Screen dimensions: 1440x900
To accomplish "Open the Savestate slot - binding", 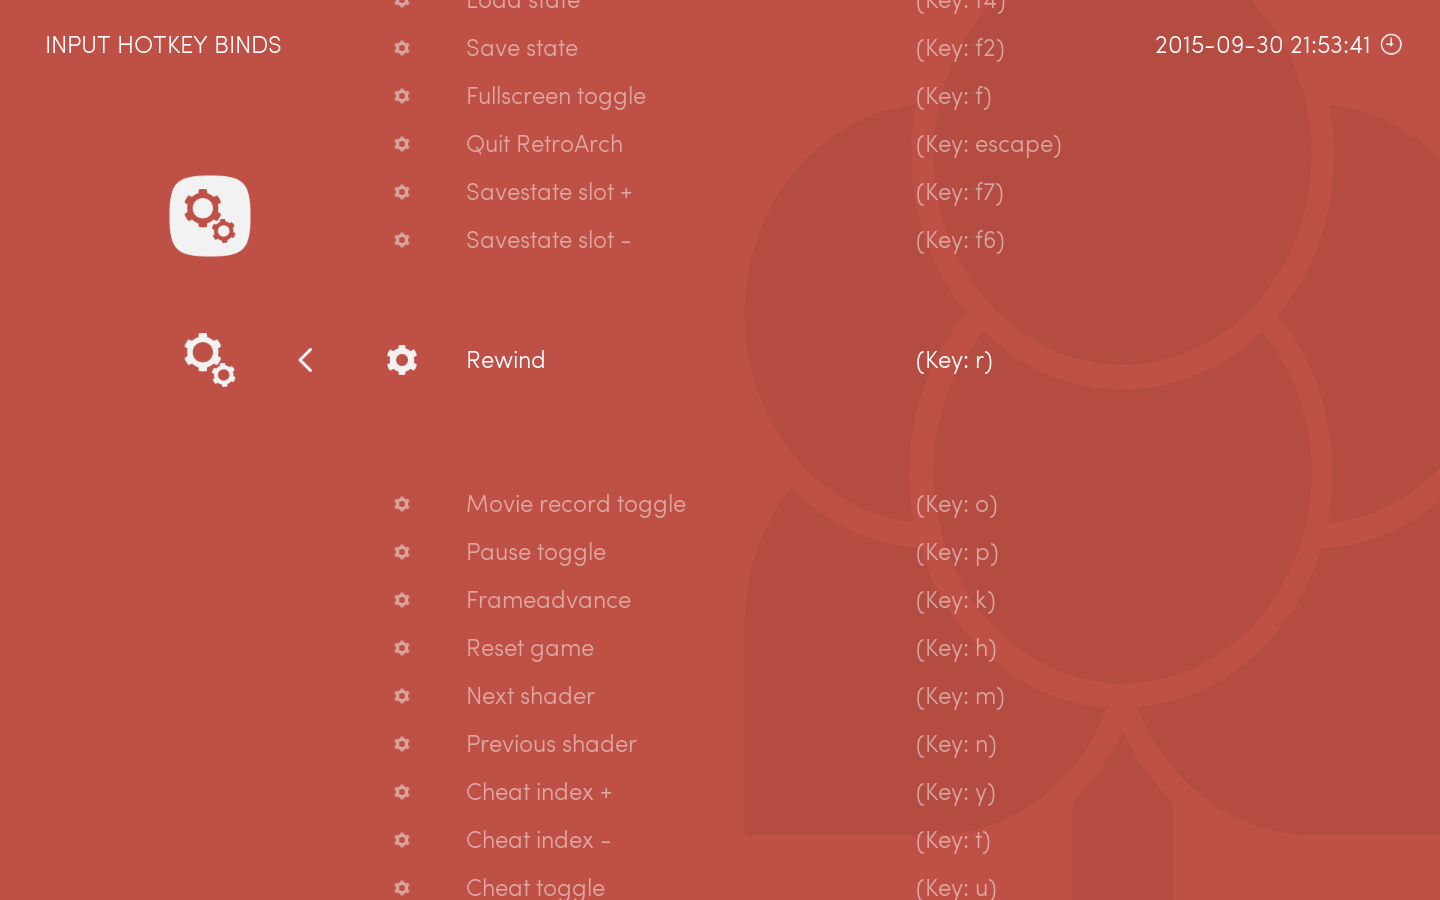I will [x=548, y=240].
